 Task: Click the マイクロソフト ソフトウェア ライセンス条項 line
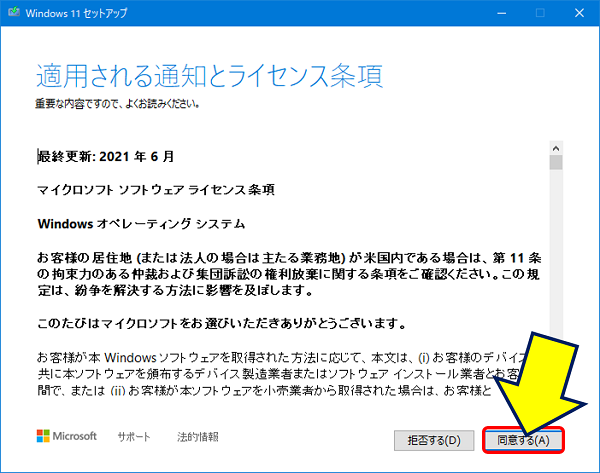[x=156, y=190]
